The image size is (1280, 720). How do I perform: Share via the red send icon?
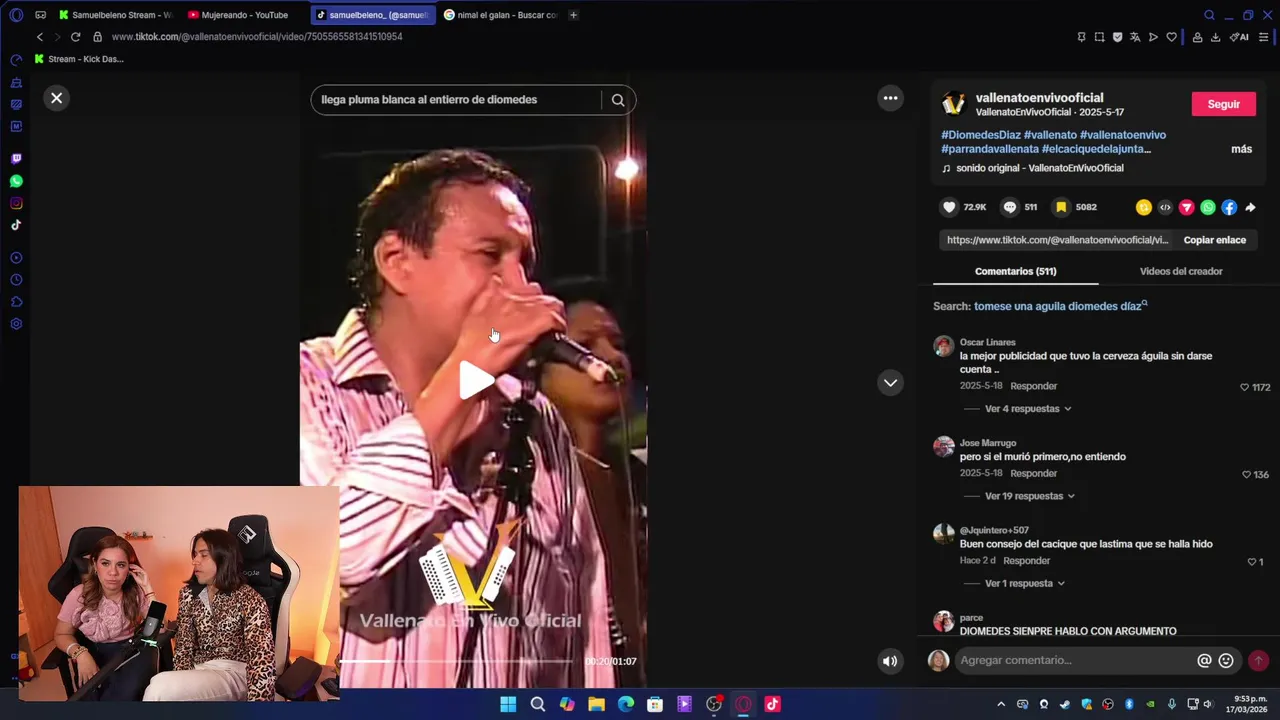(1186, 207)
